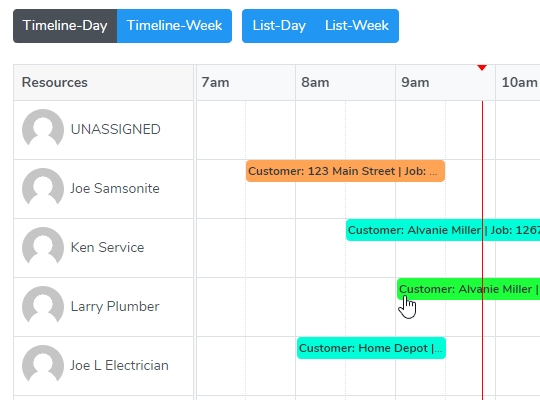Open the orange 123 Main Street job event

click(345, 171)
